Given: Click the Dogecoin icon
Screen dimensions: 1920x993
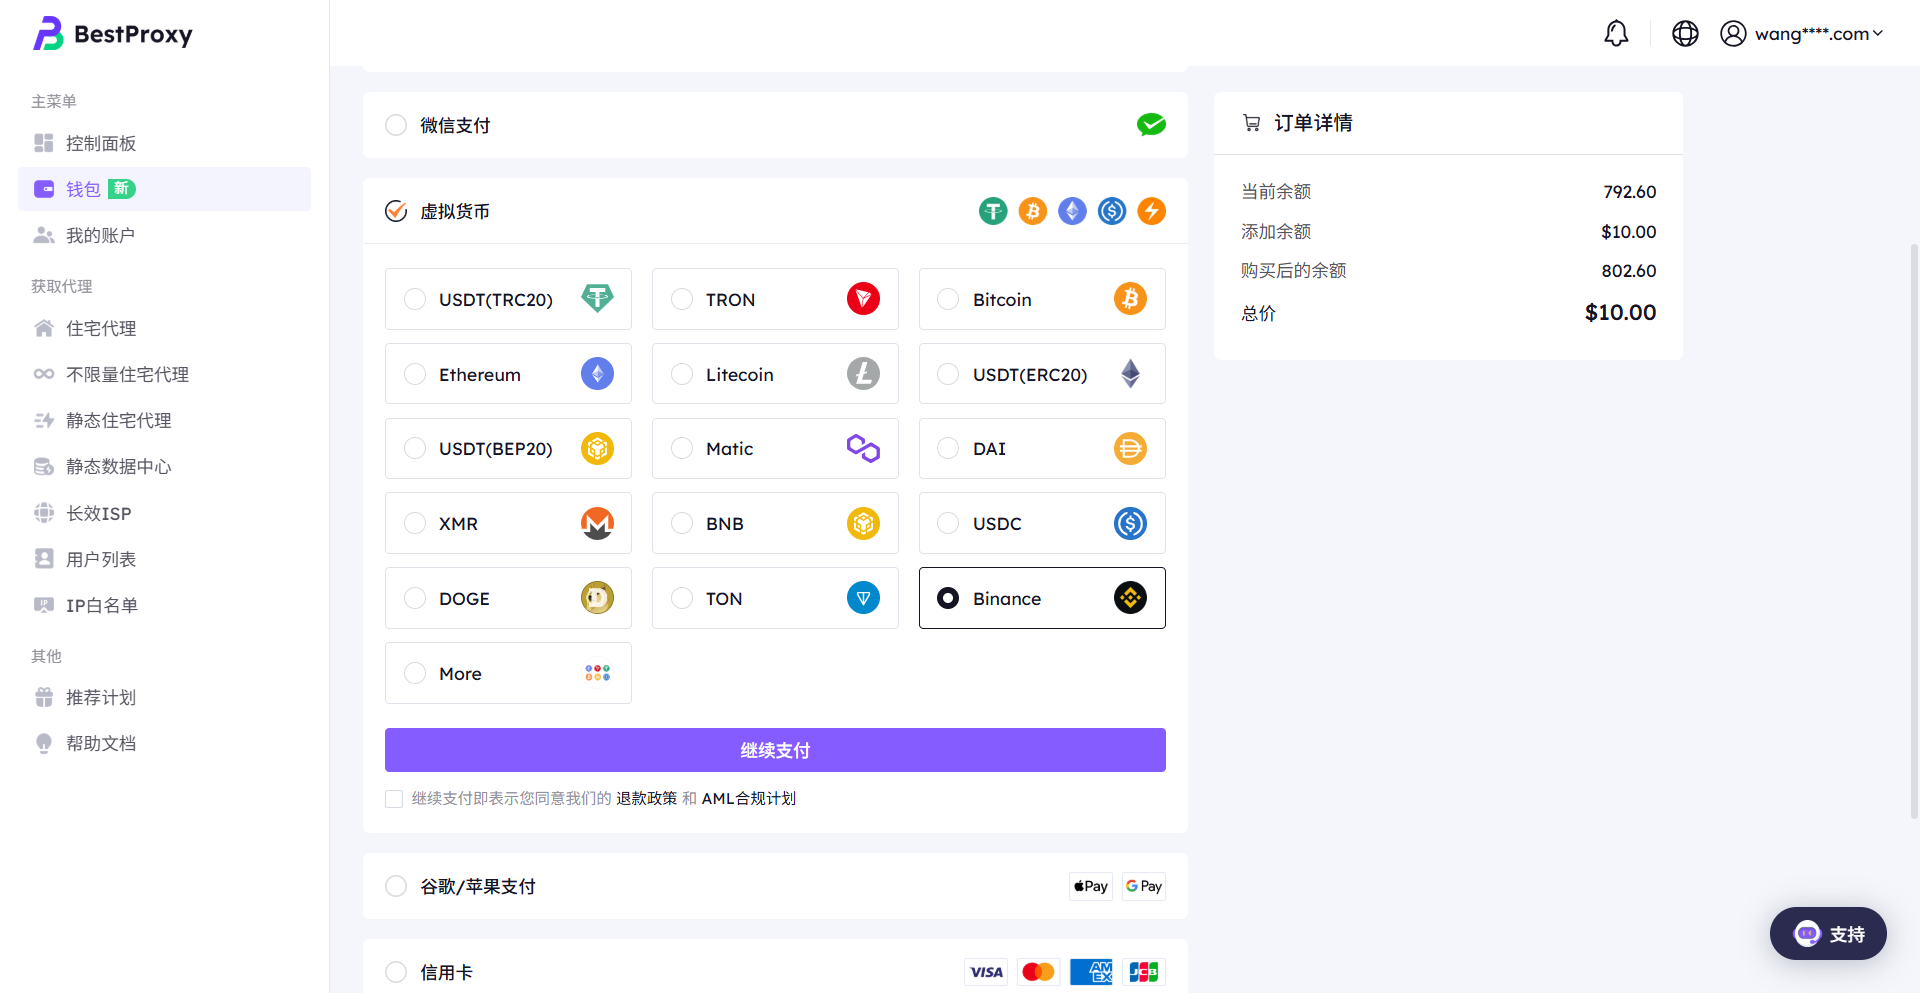Looking at the screenshot, I should coord(597,598).
